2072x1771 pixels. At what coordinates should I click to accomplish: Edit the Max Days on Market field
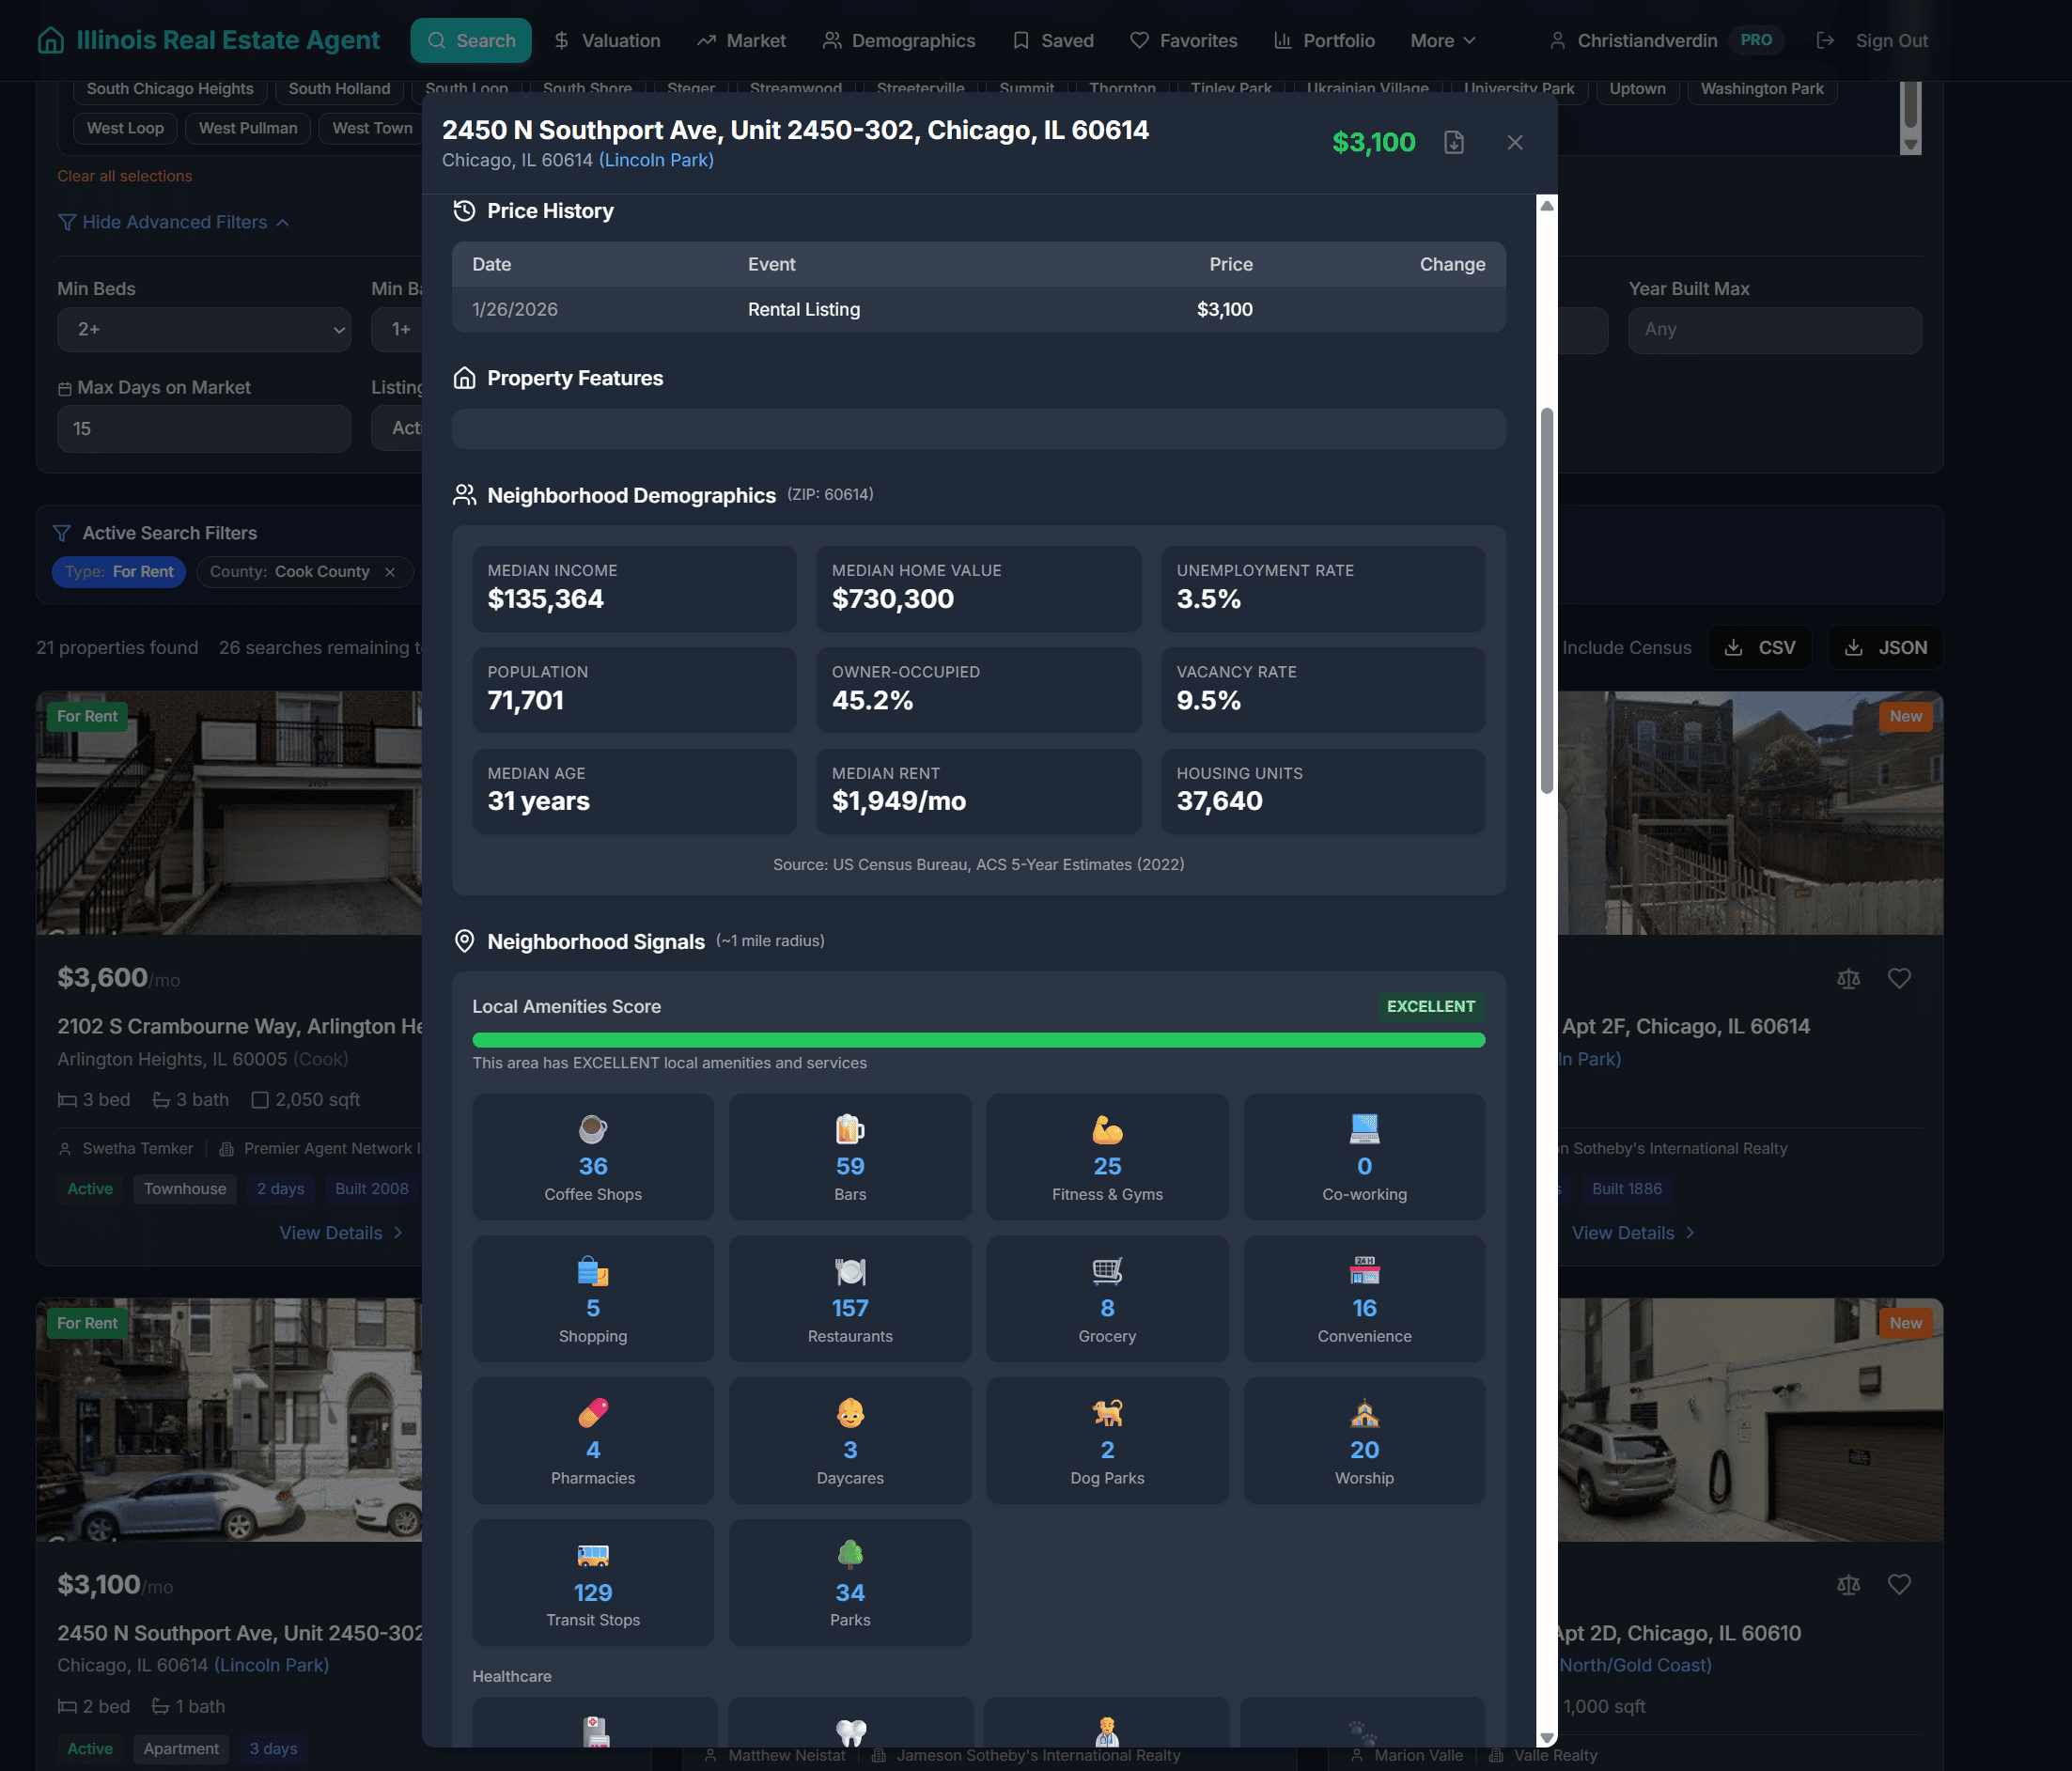(x=204, y=428)
